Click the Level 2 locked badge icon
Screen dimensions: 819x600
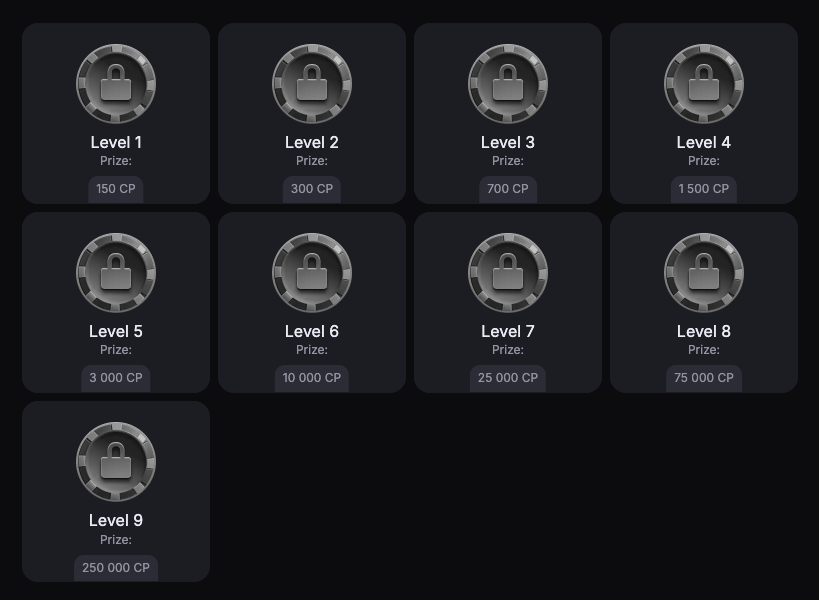coord(312,84)
